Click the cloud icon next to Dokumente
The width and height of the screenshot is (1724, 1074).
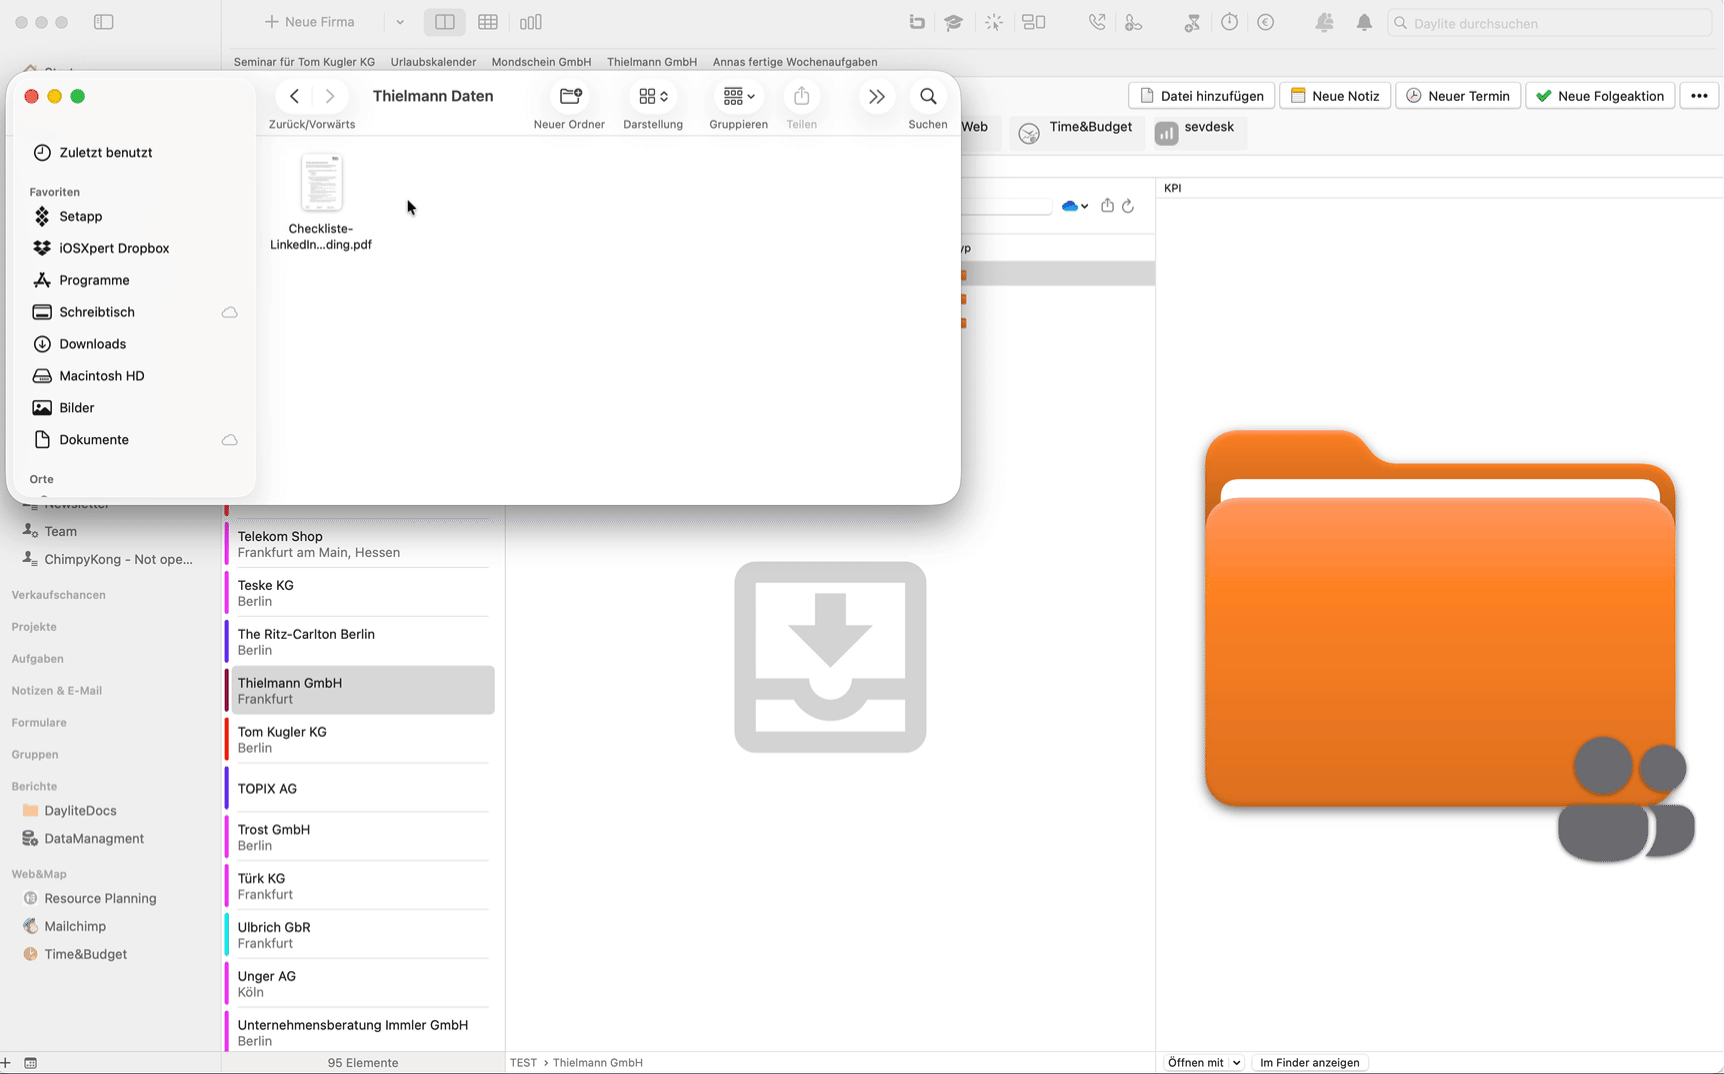[x=229, y=440]
